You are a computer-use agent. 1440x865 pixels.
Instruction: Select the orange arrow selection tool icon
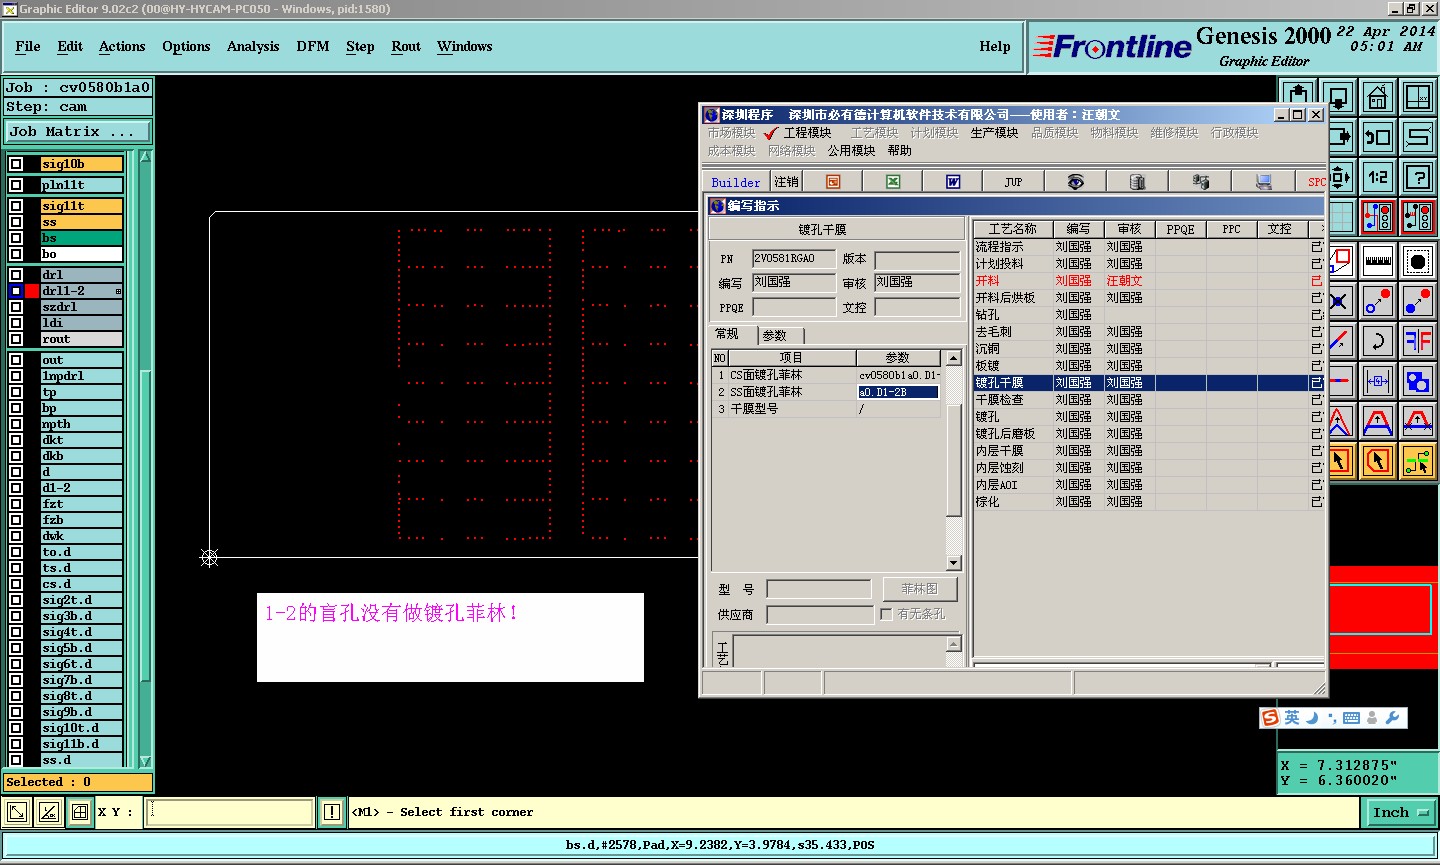coord(1378,461)
